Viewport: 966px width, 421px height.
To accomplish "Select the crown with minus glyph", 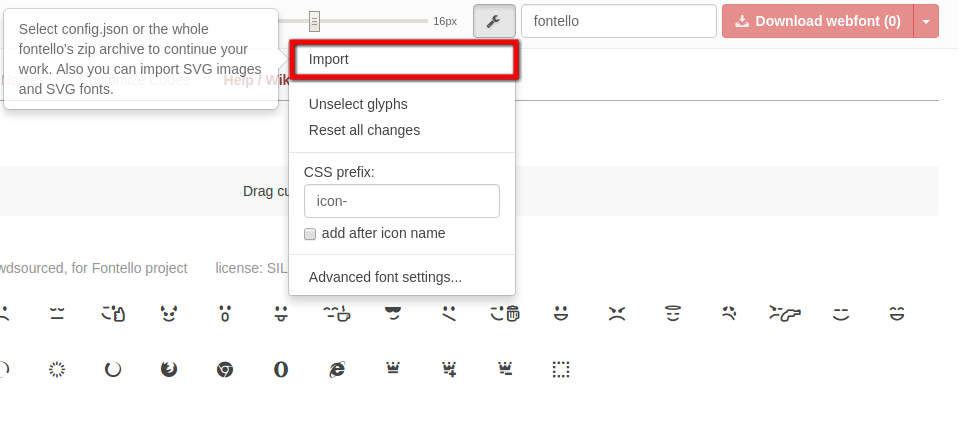I will (x=505, y=369).
